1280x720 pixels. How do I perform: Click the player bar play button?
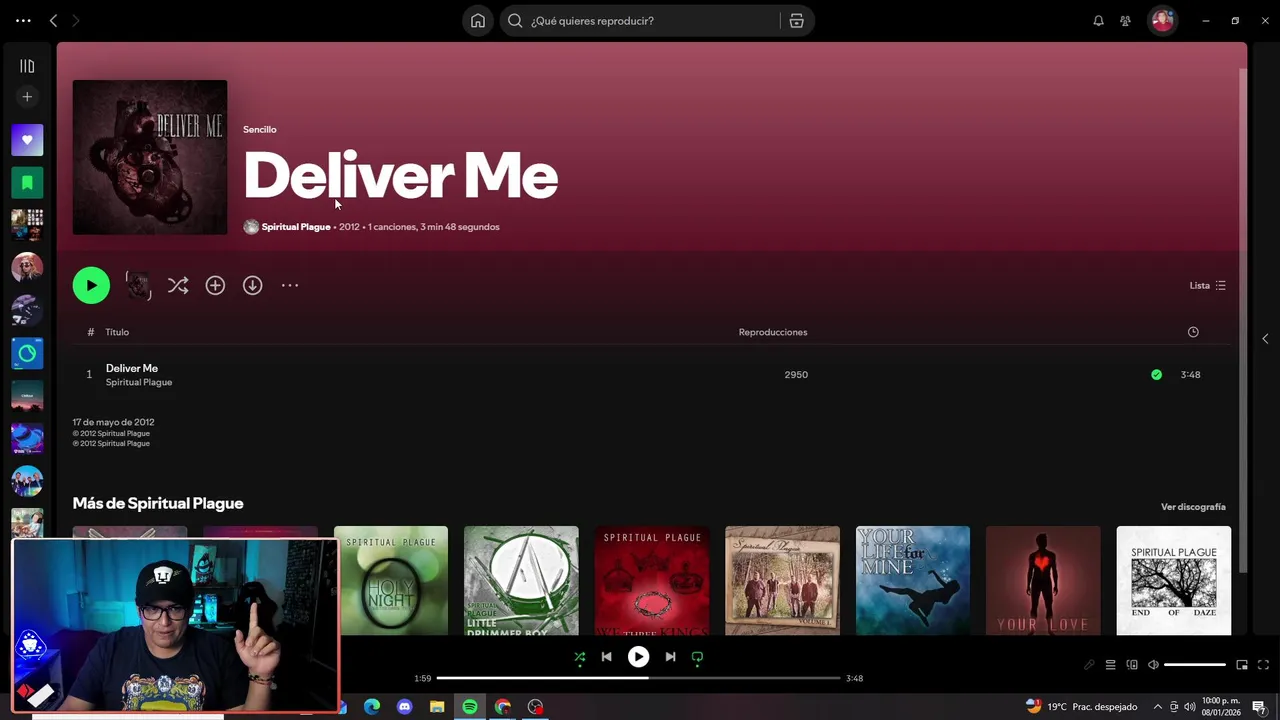pos(638,657)
